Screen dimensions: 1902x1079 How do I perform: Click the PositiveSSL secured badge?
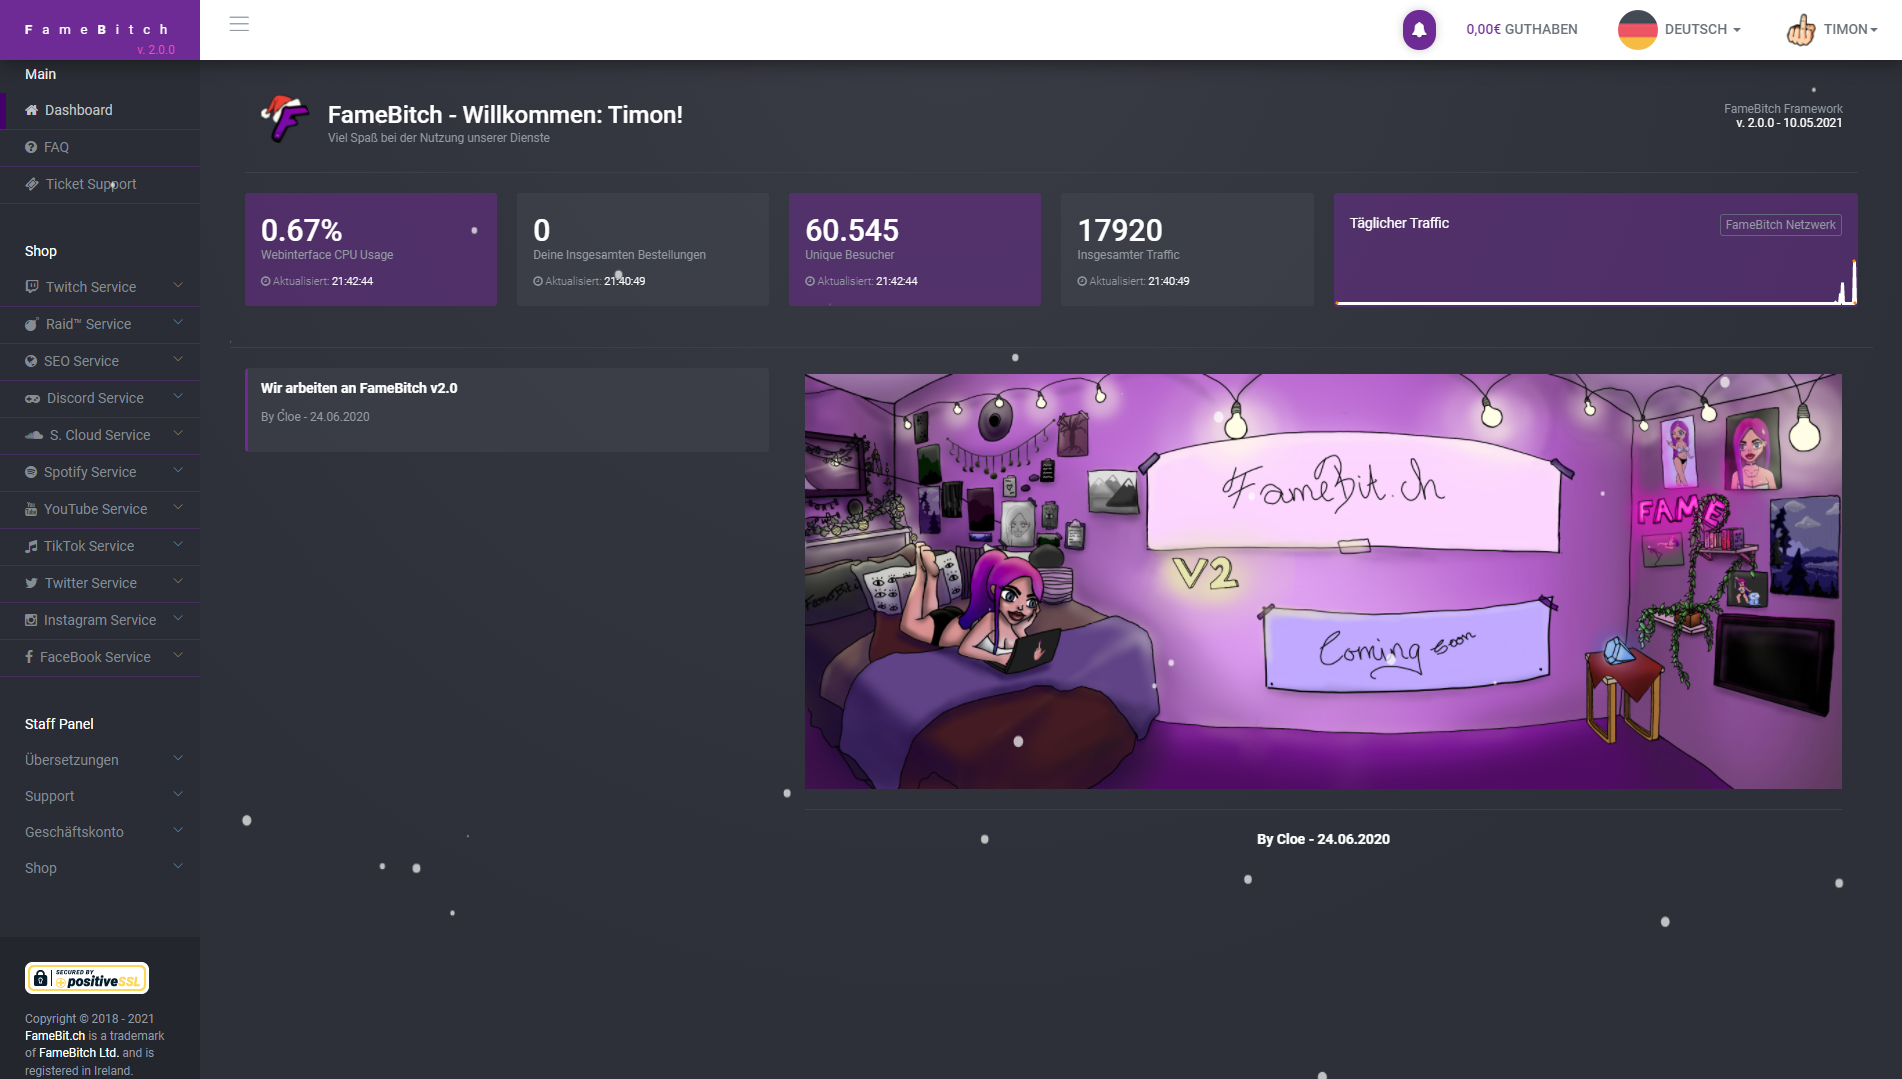tap(87, 978)
